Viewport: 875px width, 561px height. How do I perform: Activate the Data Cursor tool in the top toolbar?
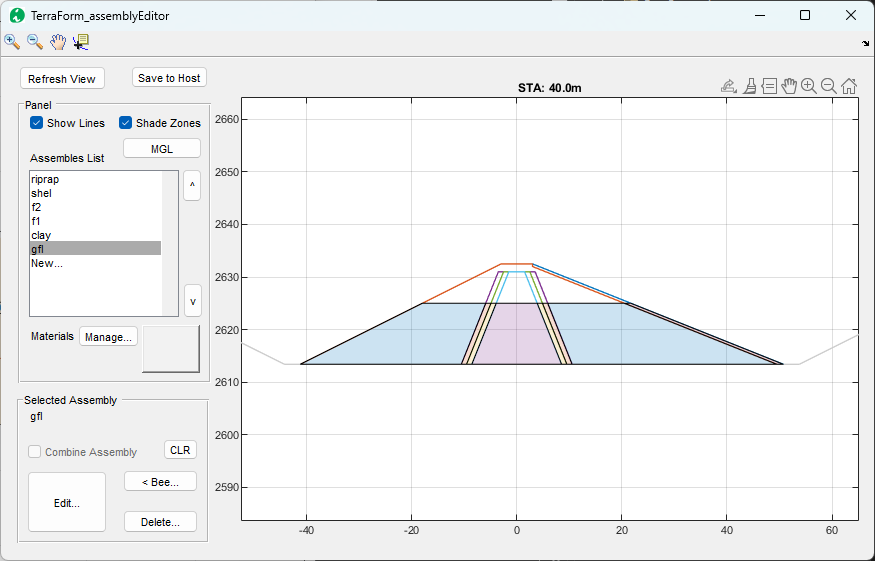click(x=81, y=42)
